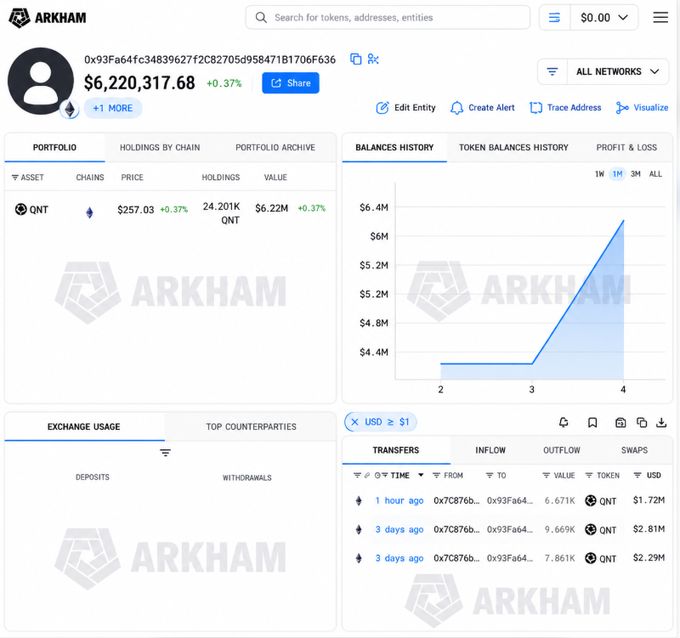Viewport: 680px width, 638px height.
Task: Click the link filter icon in transfers header
Action: click(x=367, y=475)
